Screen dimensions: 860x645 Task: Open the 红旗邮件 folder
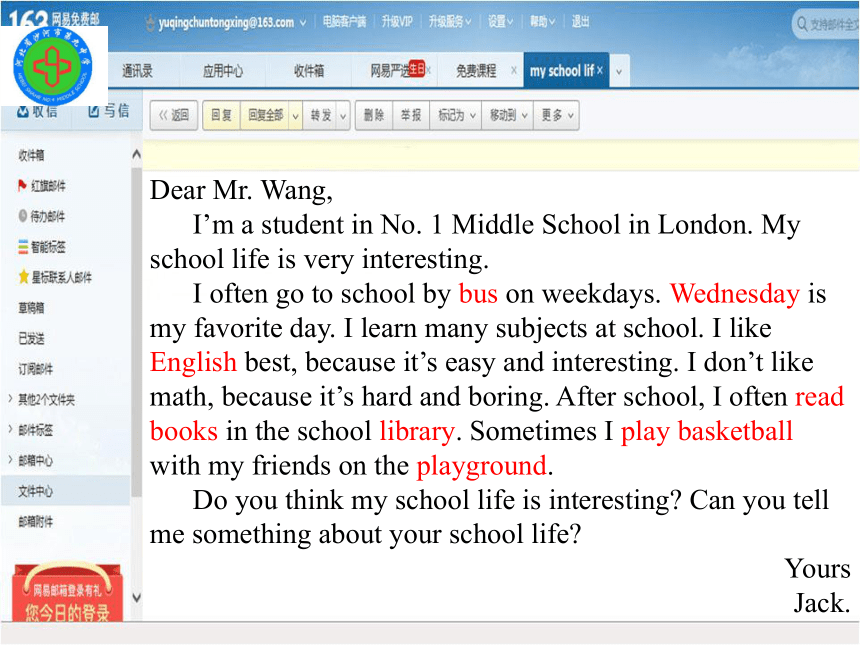[48, 186]
